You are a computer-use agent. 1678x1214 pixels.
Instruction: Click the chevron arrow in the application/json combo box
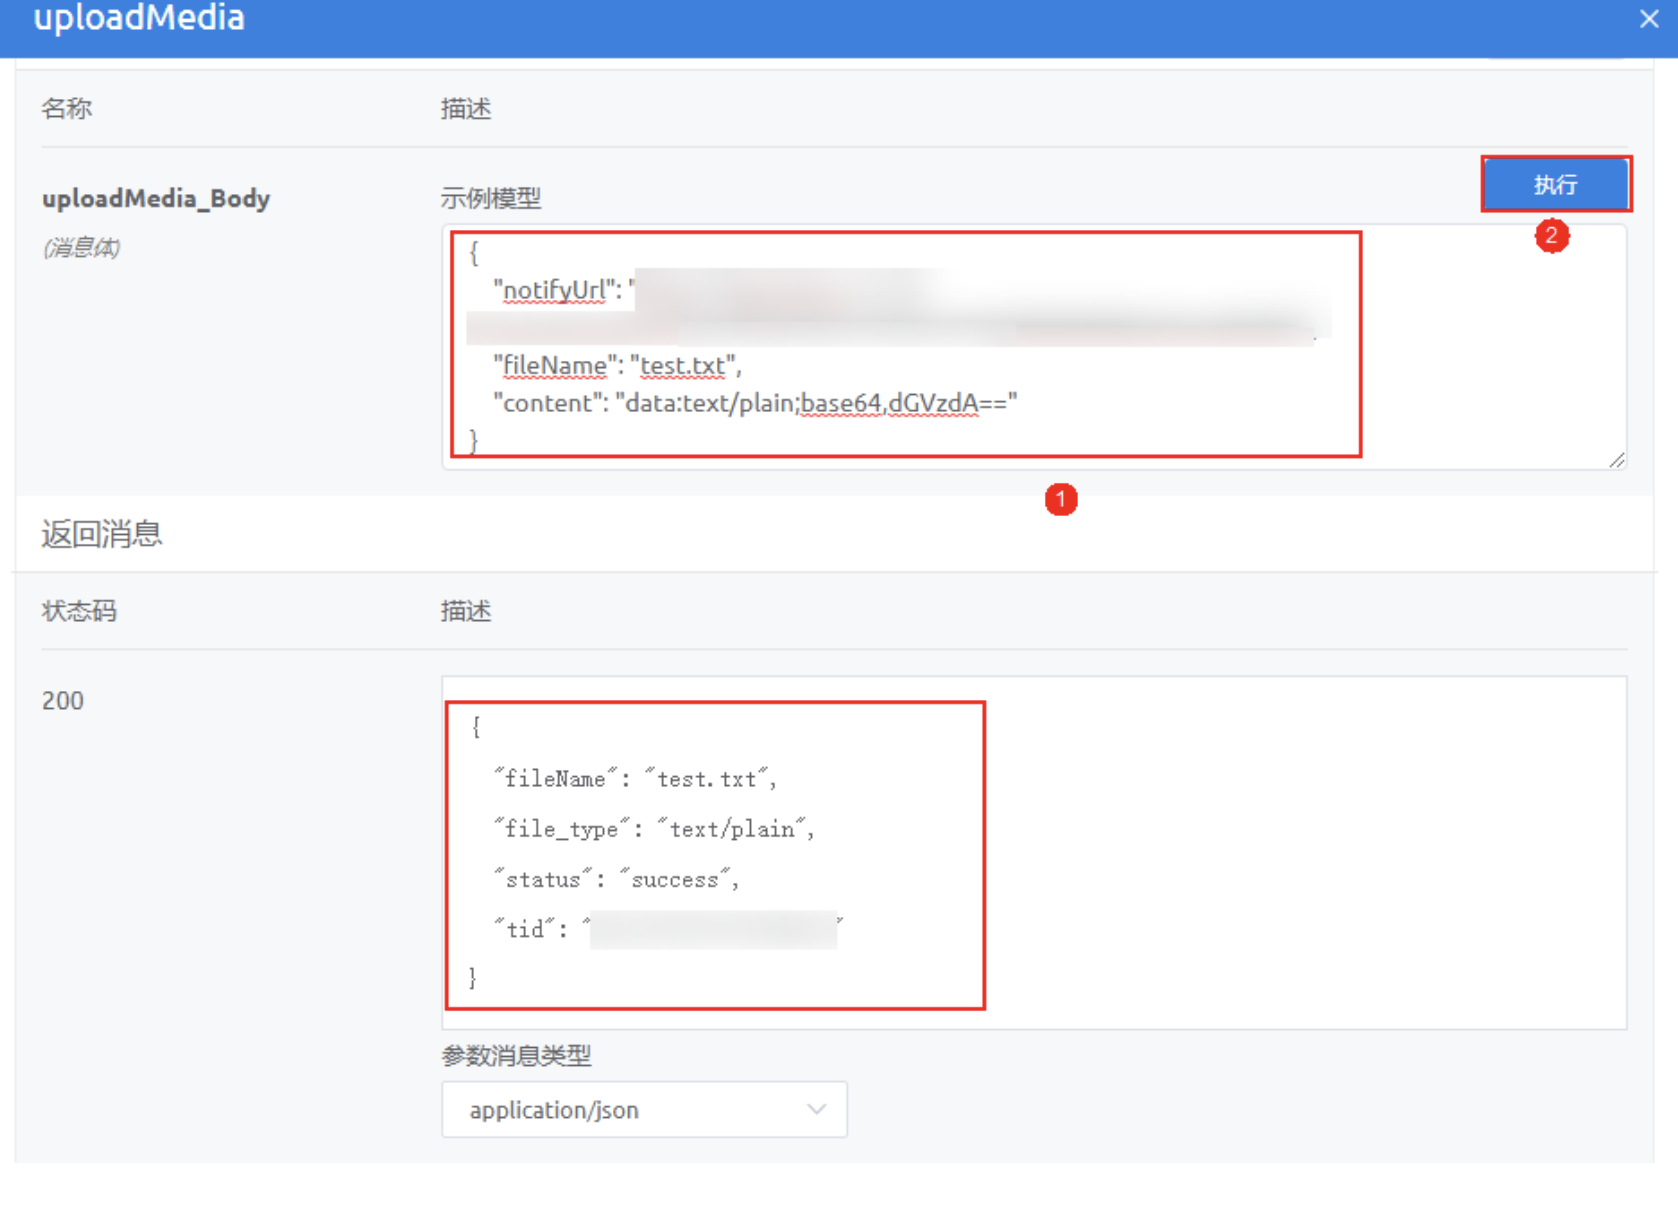[816, 1109]
